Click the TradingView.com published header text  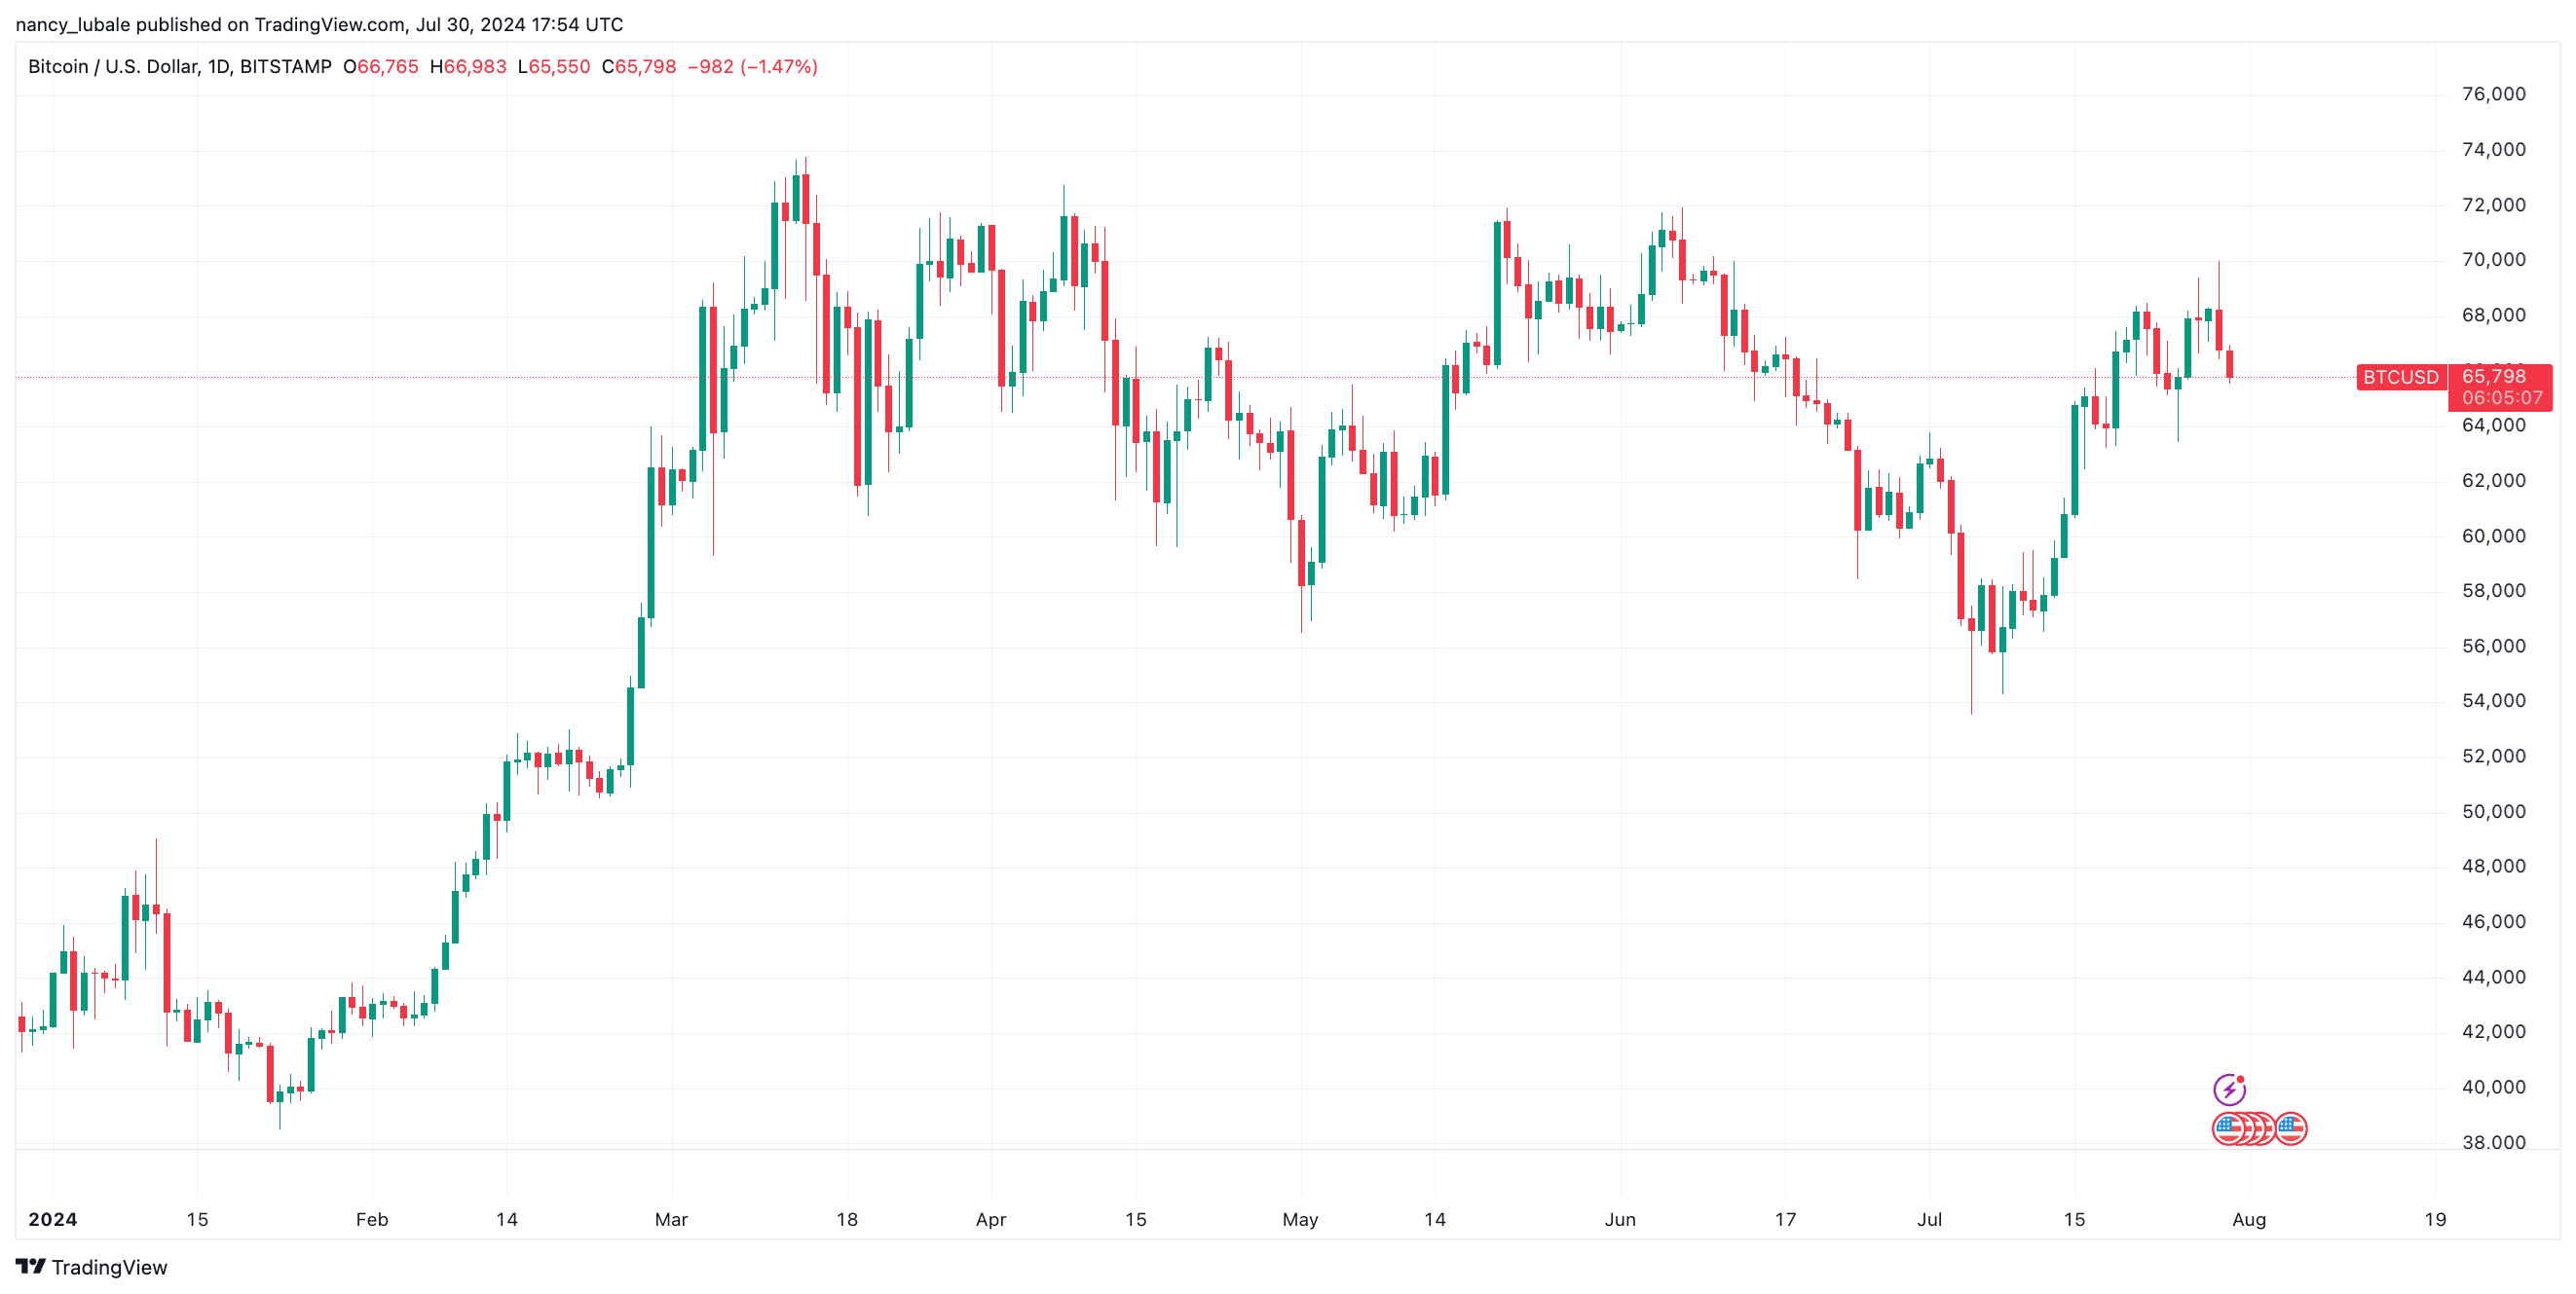(x=319, y=24)
